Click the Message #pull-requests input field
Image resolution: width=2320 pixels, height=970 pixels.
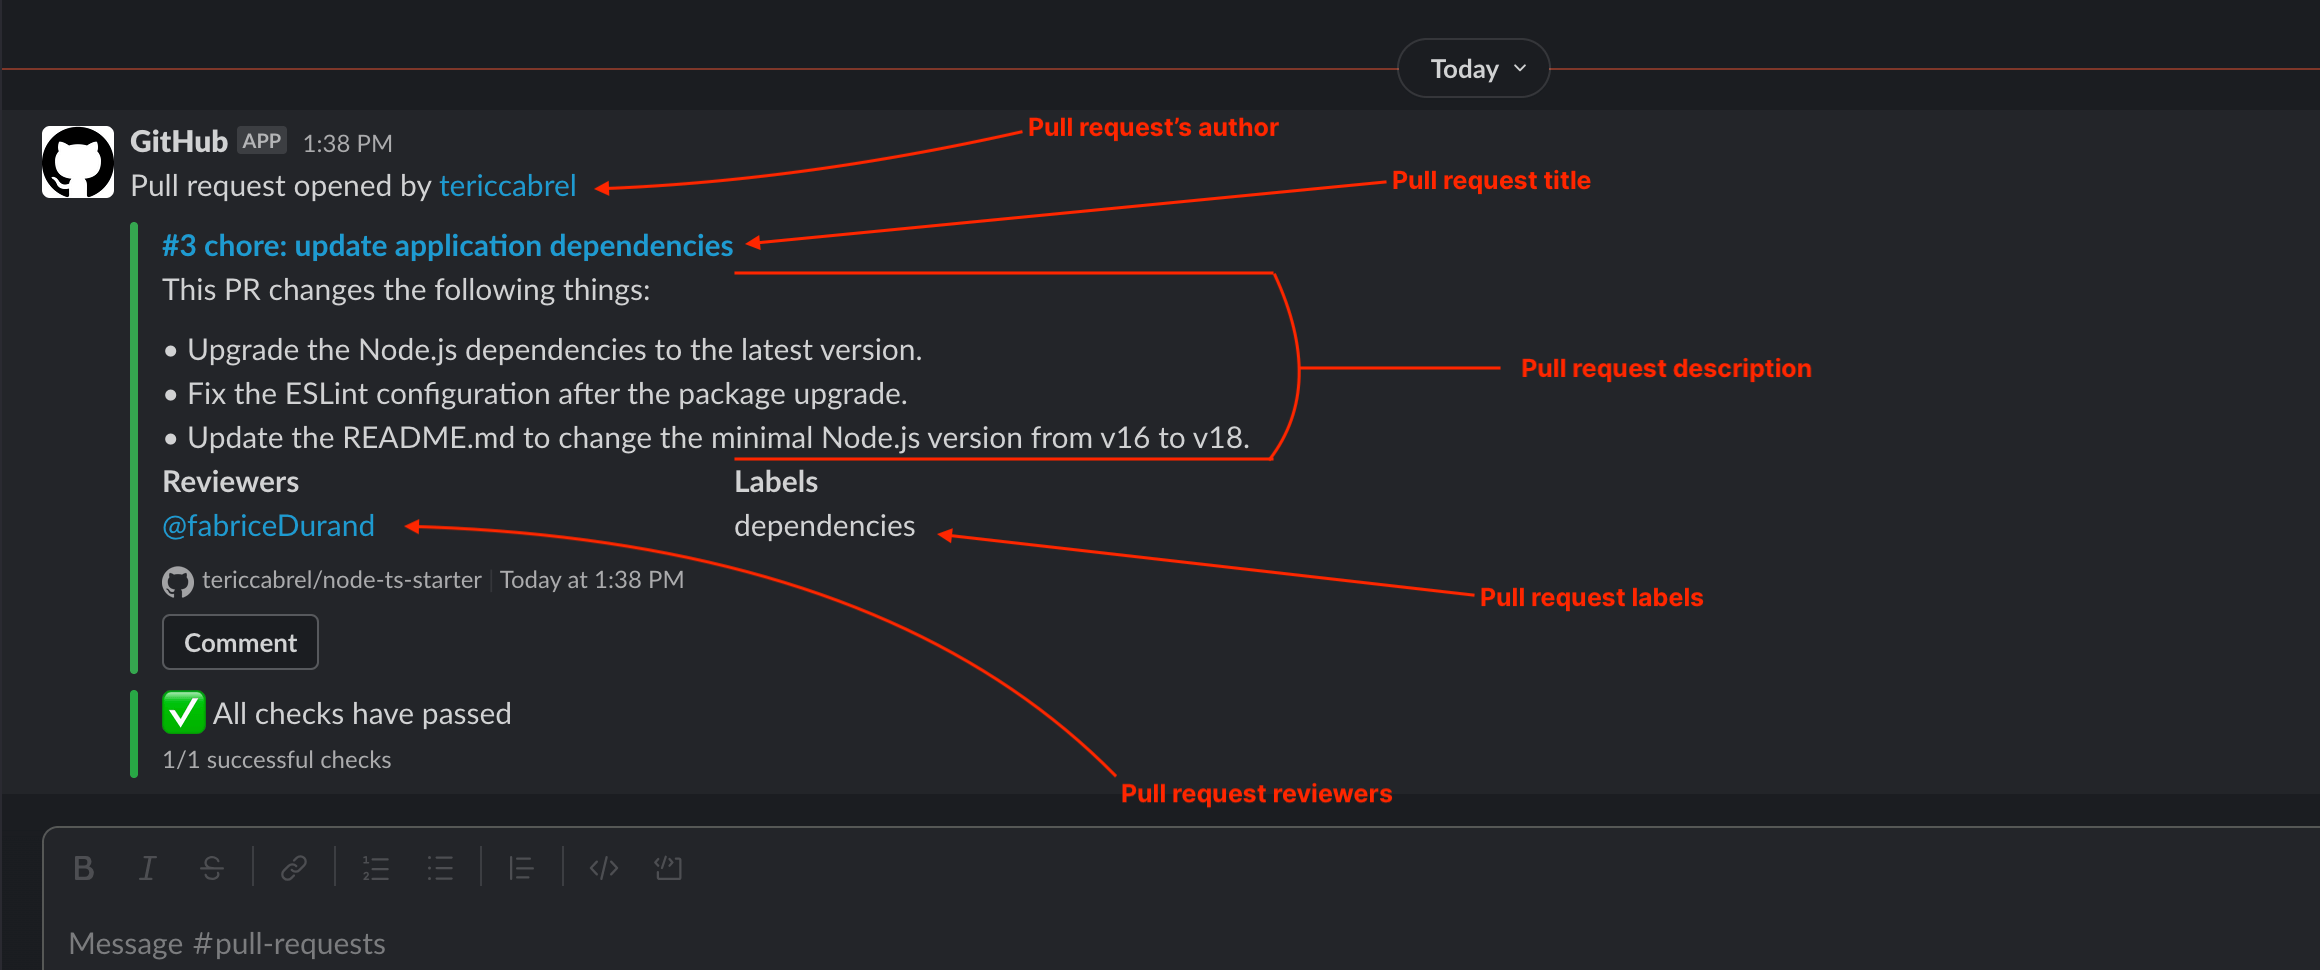pyautogui.click(x=226, y=942)
